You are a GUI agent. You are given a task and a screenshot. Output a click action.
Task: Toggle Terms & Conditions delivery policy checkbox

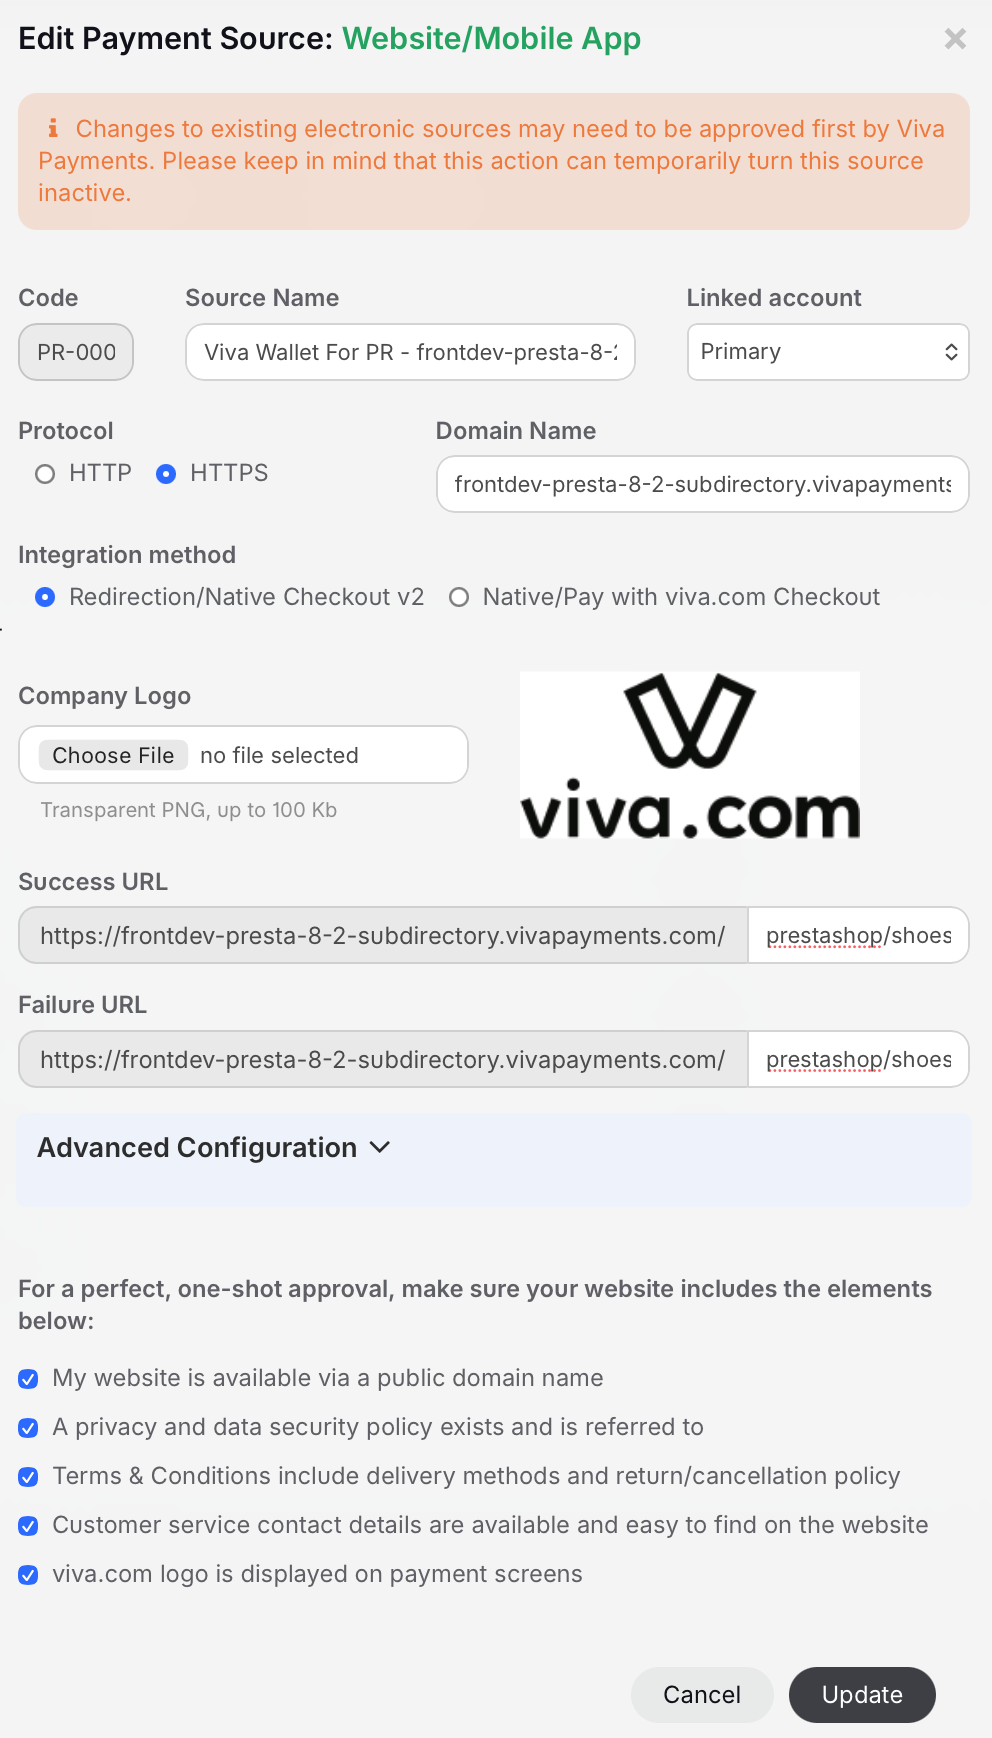29,1477
